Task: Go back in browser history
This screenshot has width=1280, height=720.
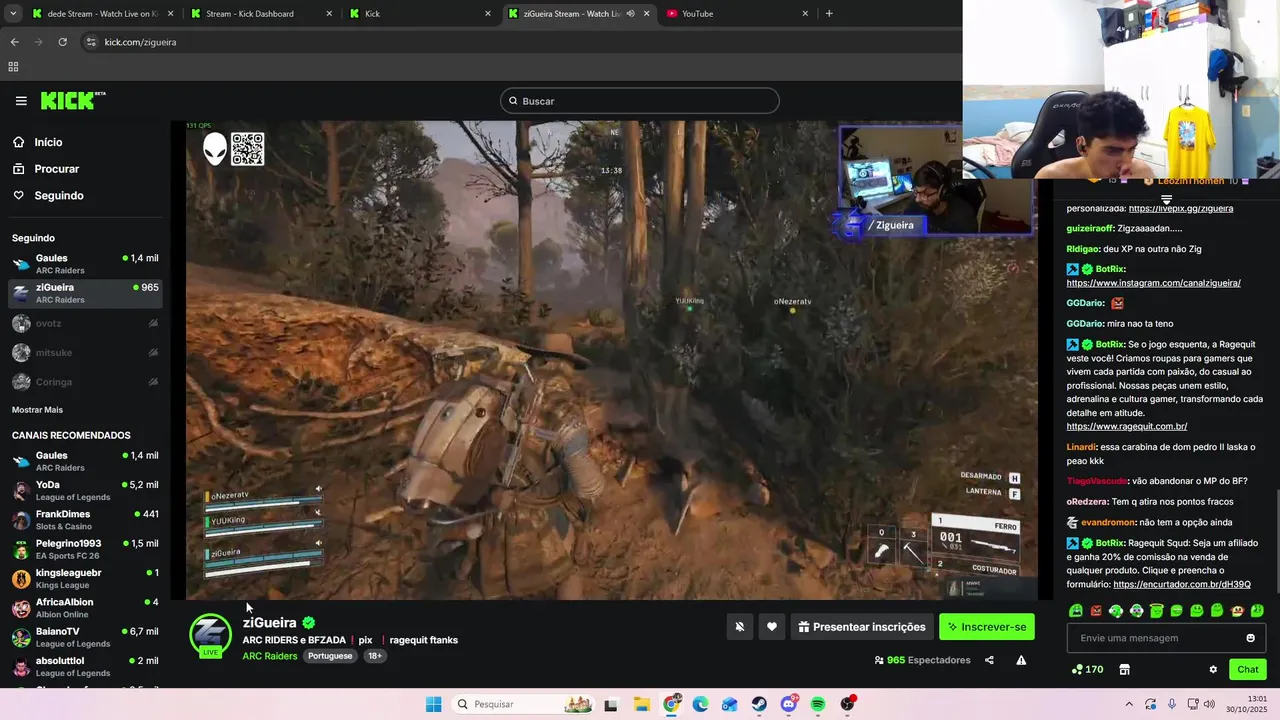Action: point(14,42)
